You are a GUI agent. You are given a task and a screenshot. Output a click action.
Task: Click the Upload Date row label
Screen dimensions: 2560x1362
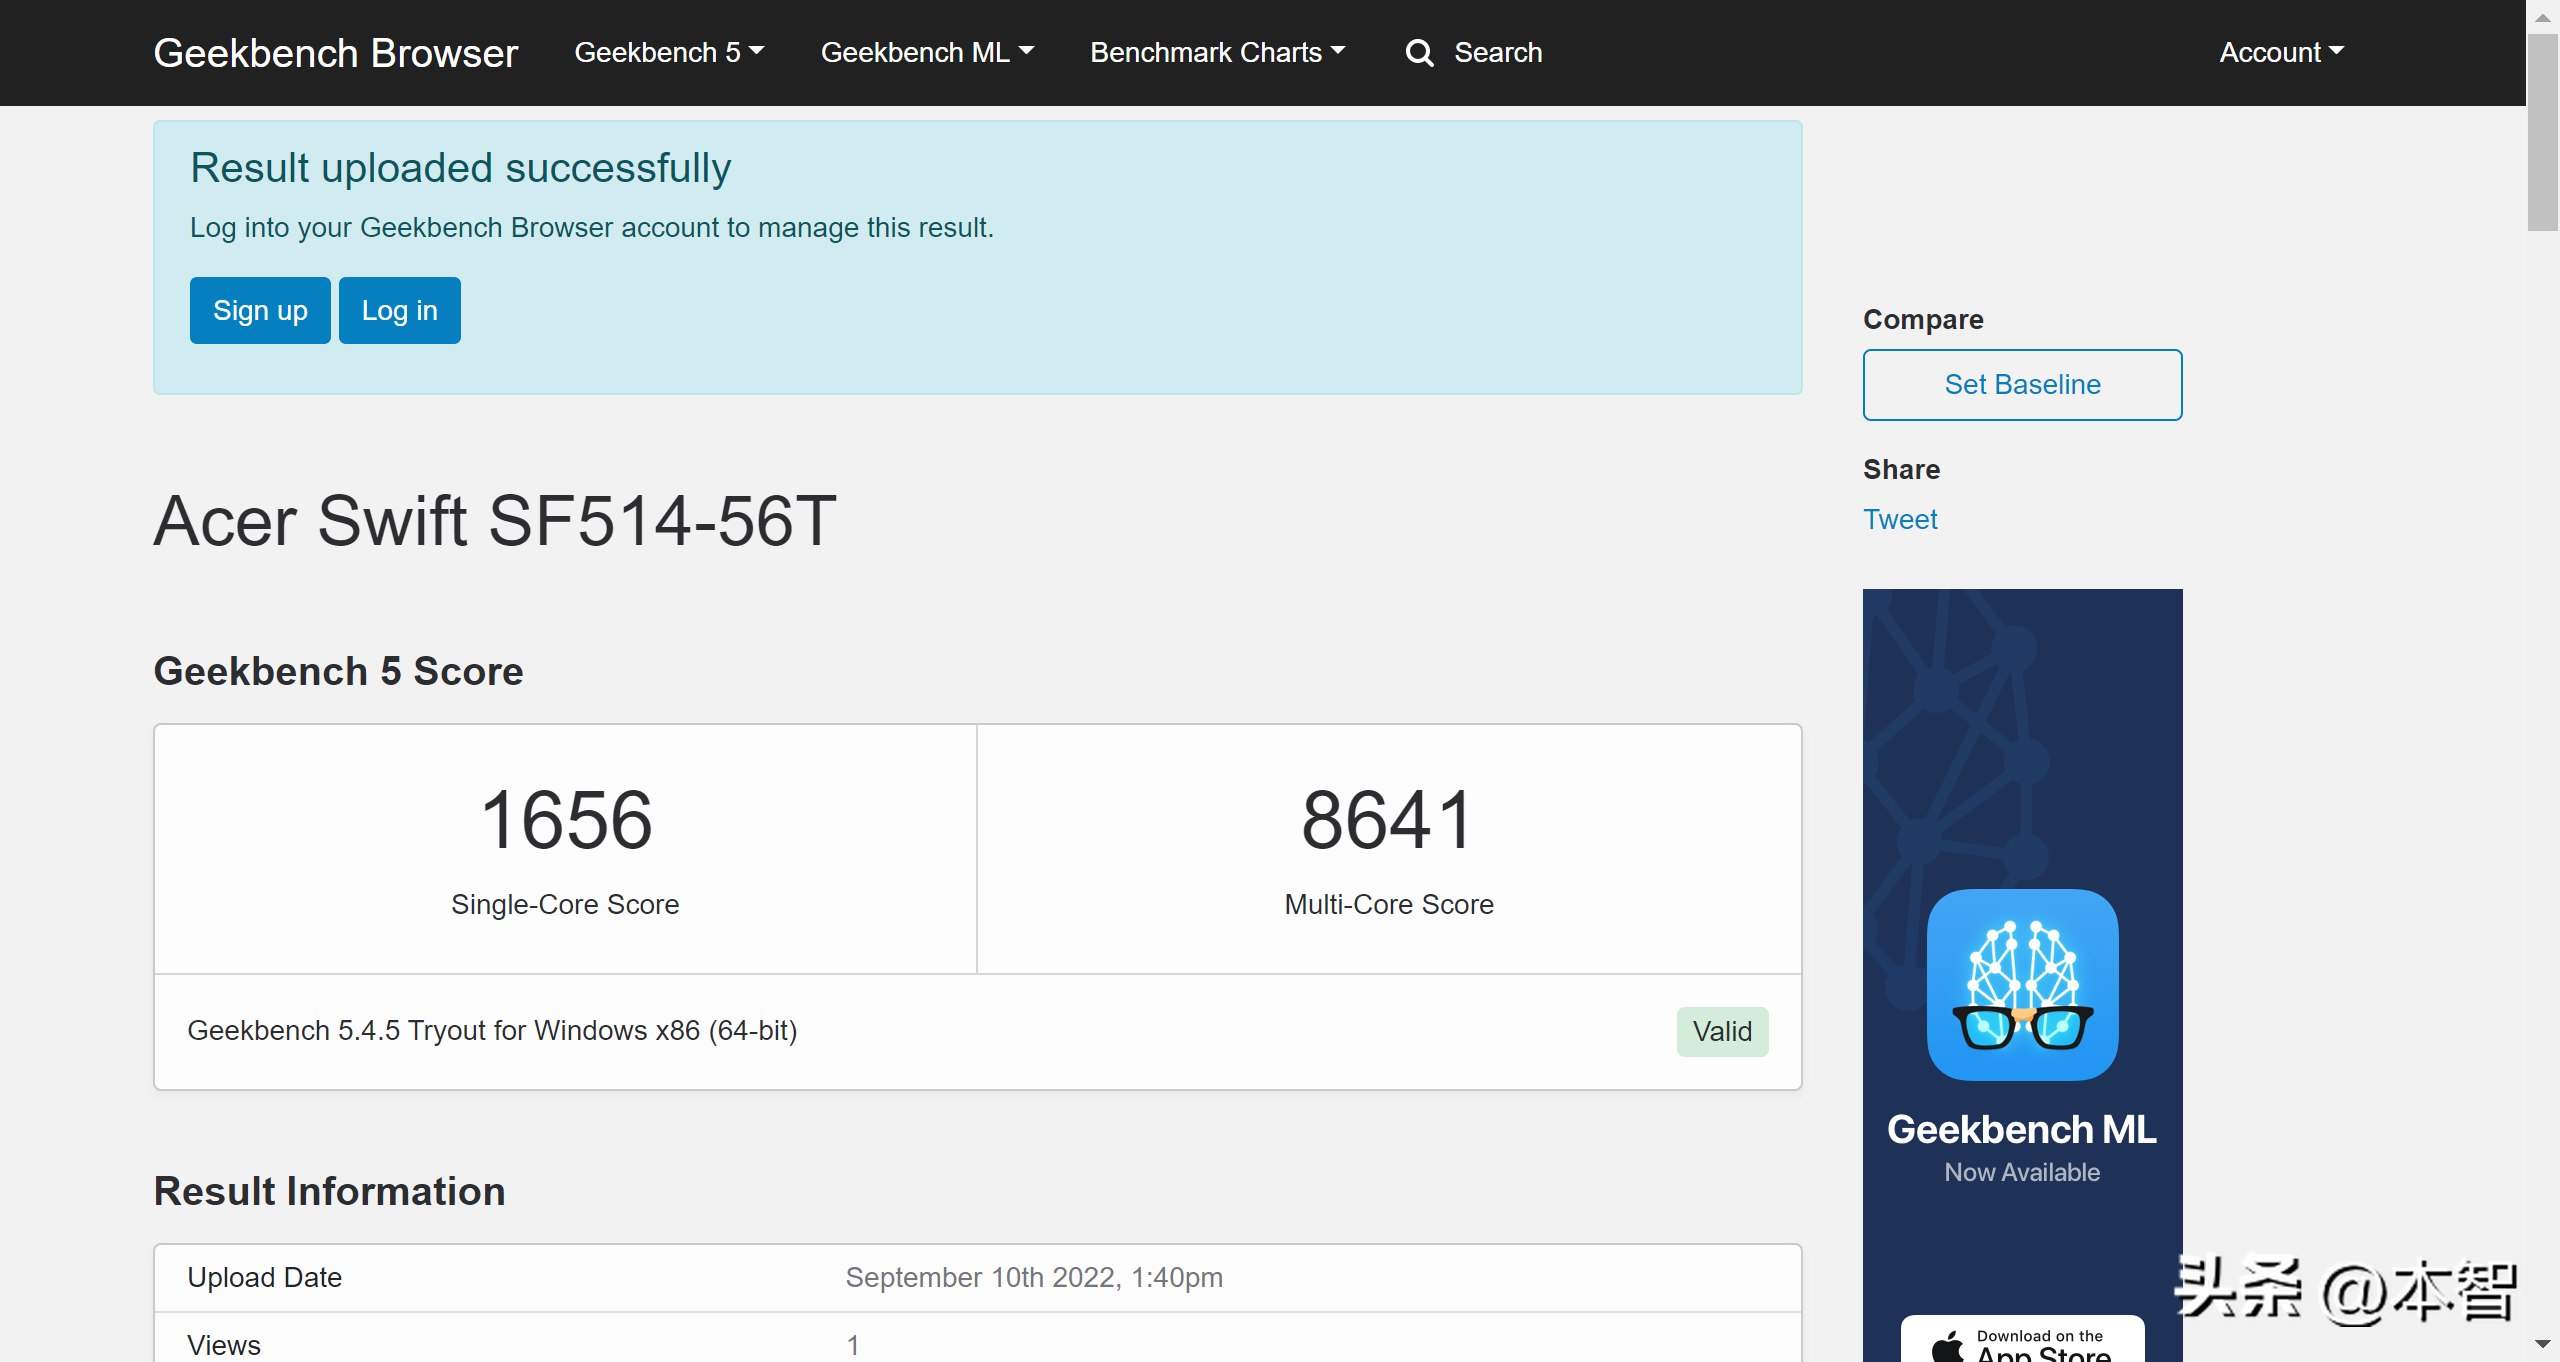coord(264,1277)
